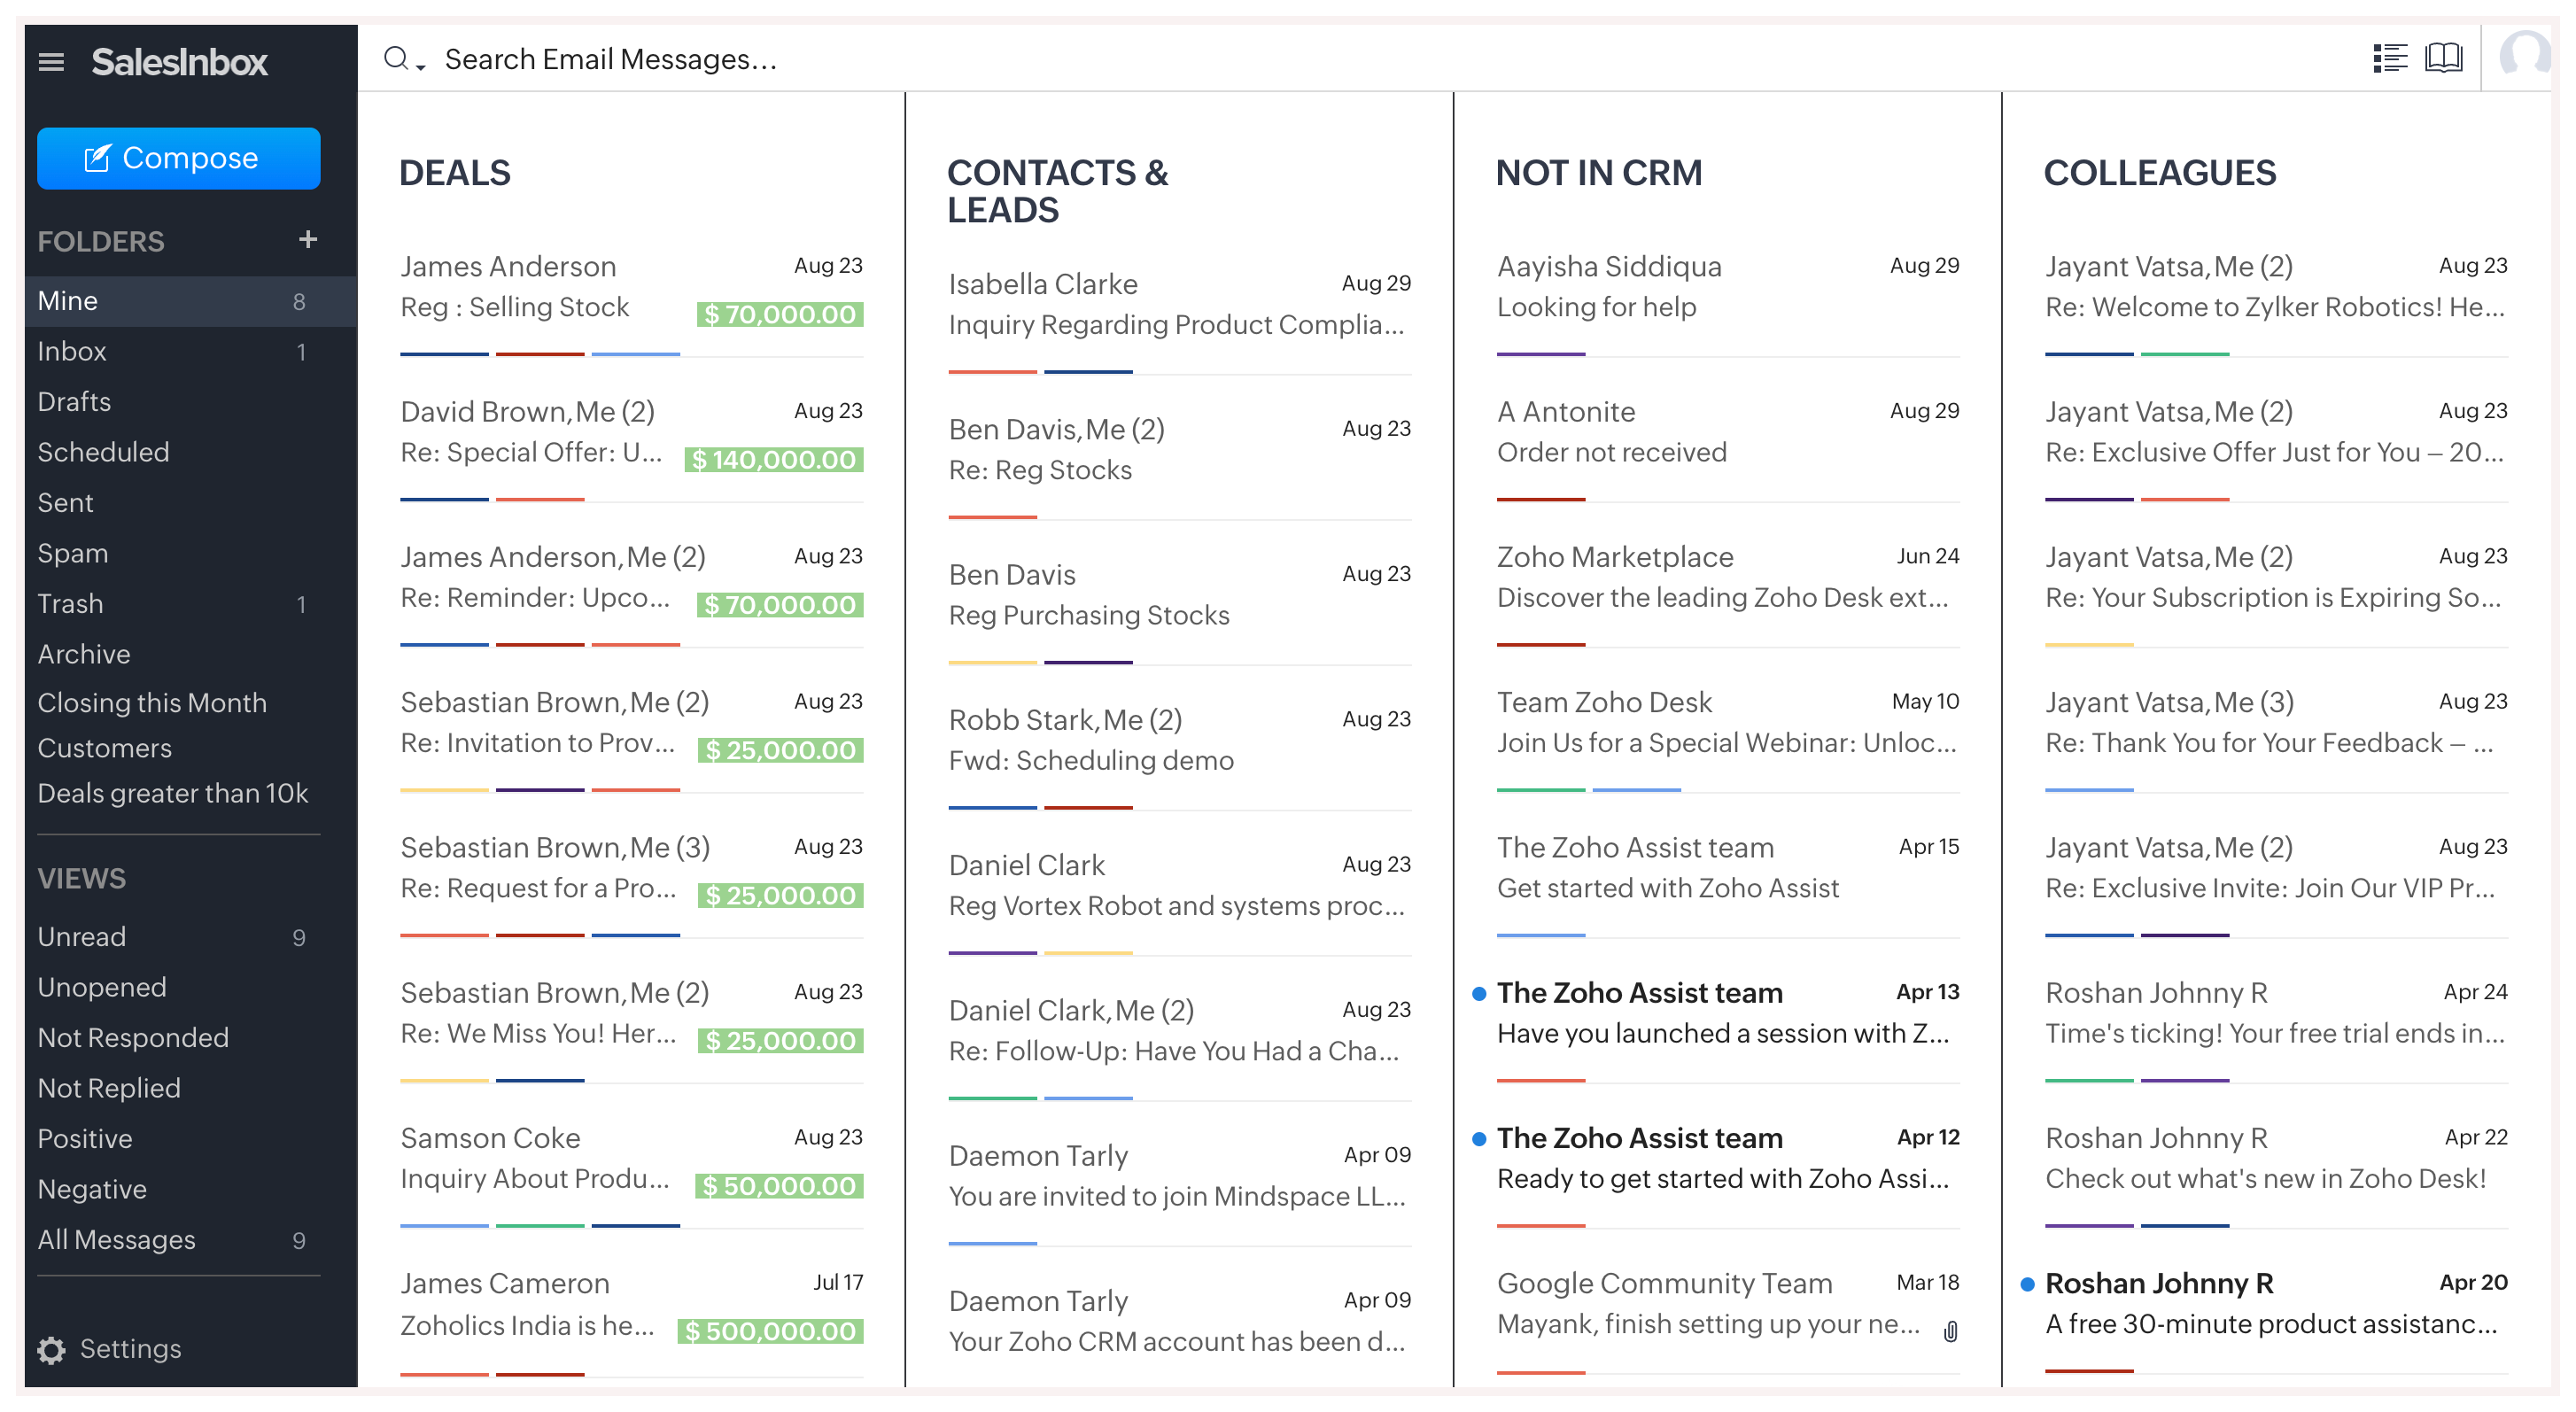Image resolution: width=2576 pixels, height=1412 pixels.
Task: Click the hamburger menu icon
Action: pos(51,62)
